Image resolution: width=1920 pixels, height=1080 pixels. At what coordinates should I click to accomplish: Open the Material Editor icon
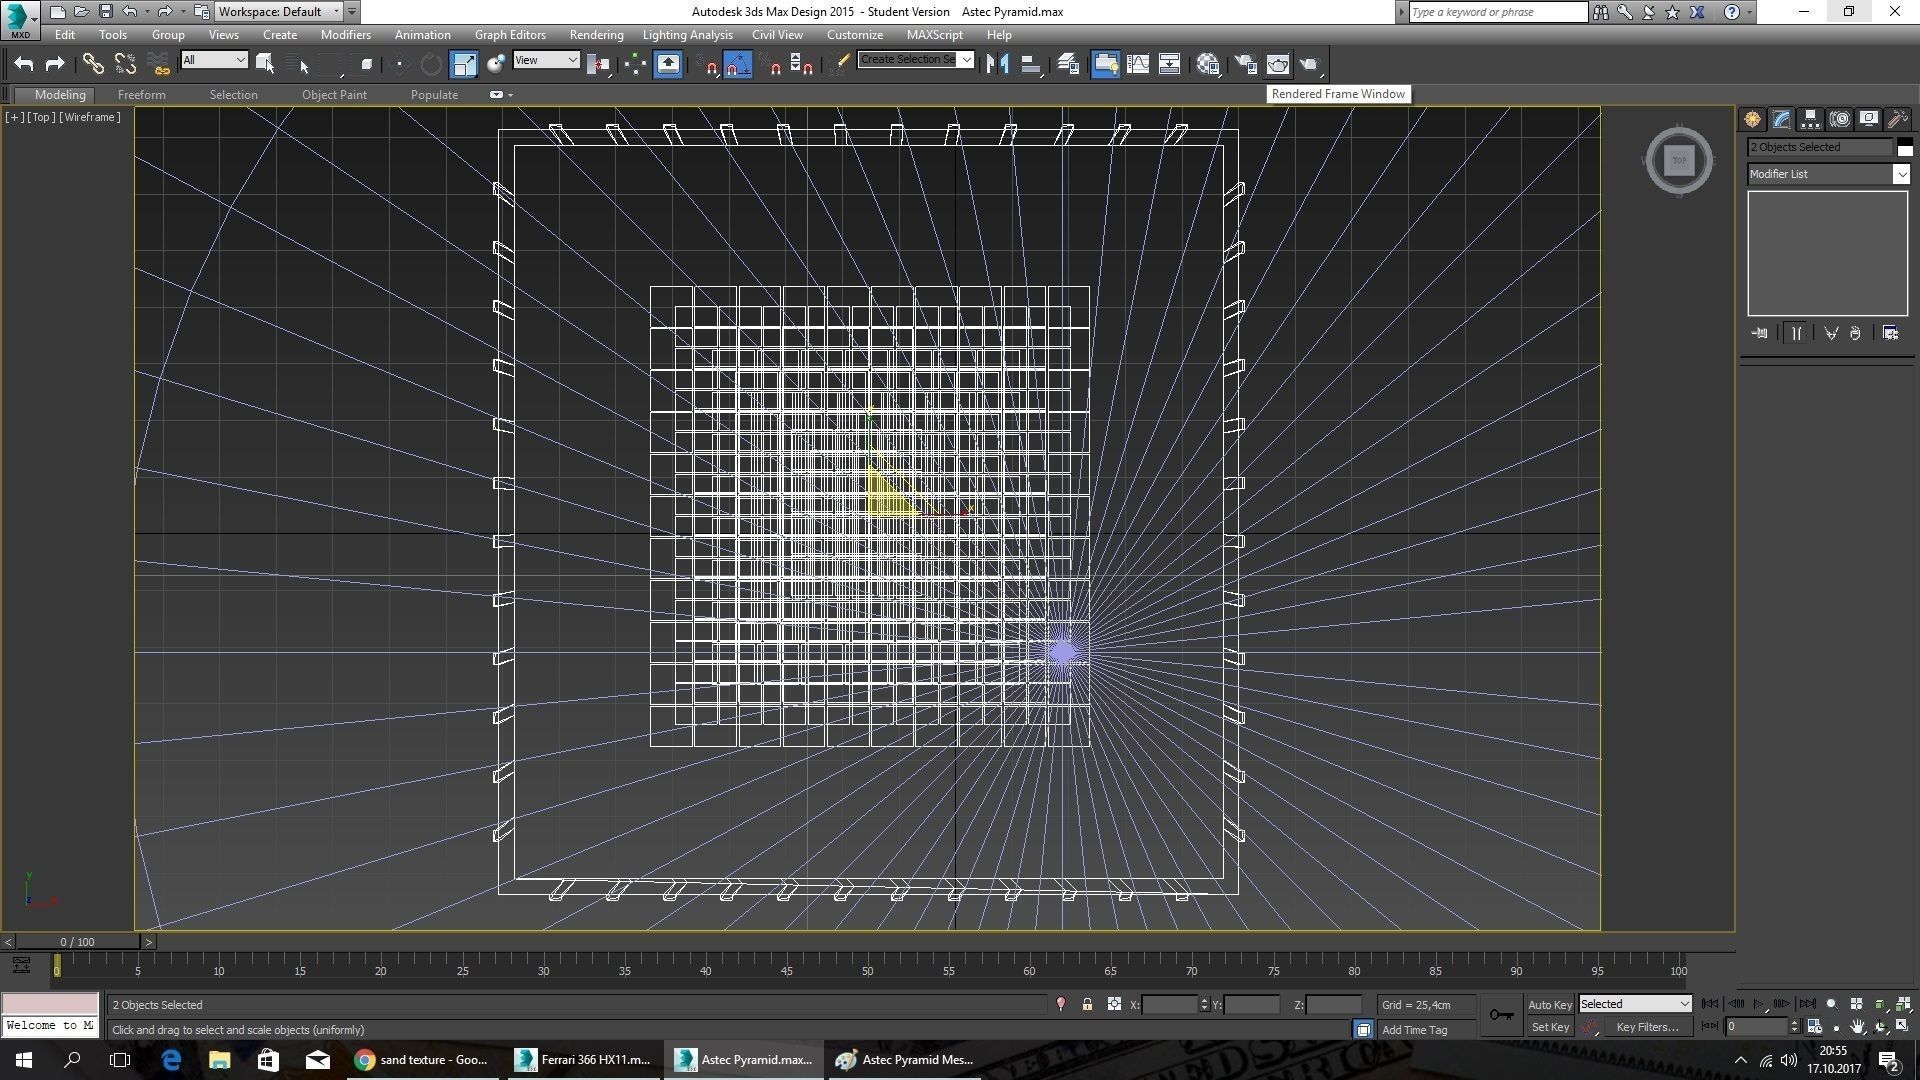(x=1207, y=64)
